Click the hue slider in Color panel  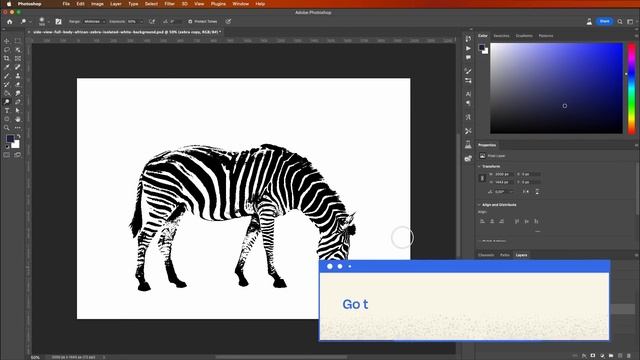[x=631, y=89]
